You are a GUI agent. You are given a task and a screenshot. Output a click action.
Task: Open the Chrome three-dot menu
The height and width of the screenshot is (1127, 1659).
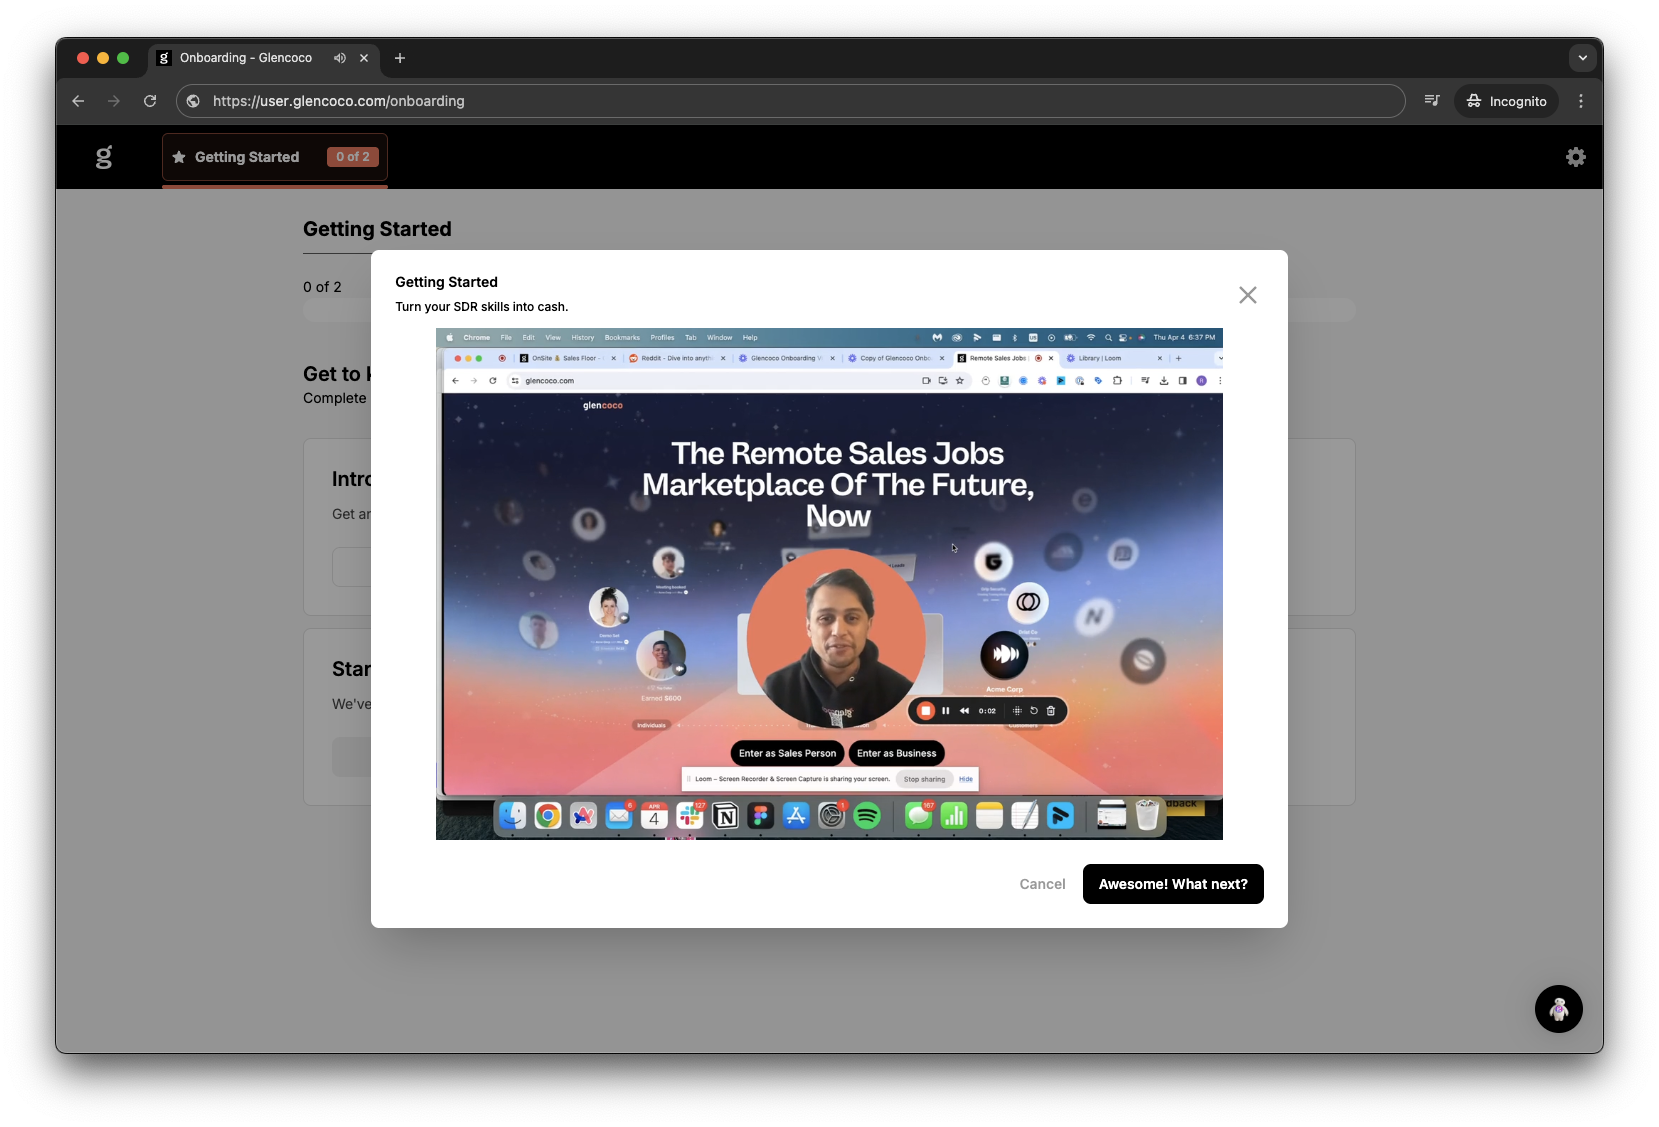(x=1580, y=101)
